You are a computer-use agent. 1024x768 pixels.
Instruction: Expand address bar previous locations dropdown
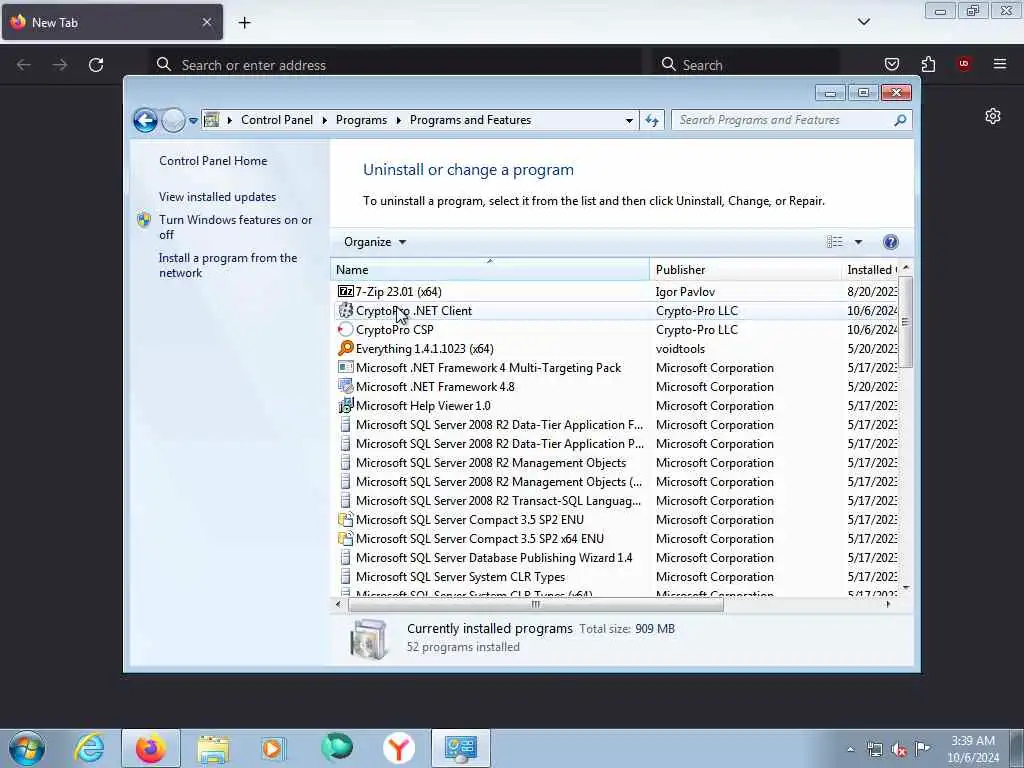point(629,120)
